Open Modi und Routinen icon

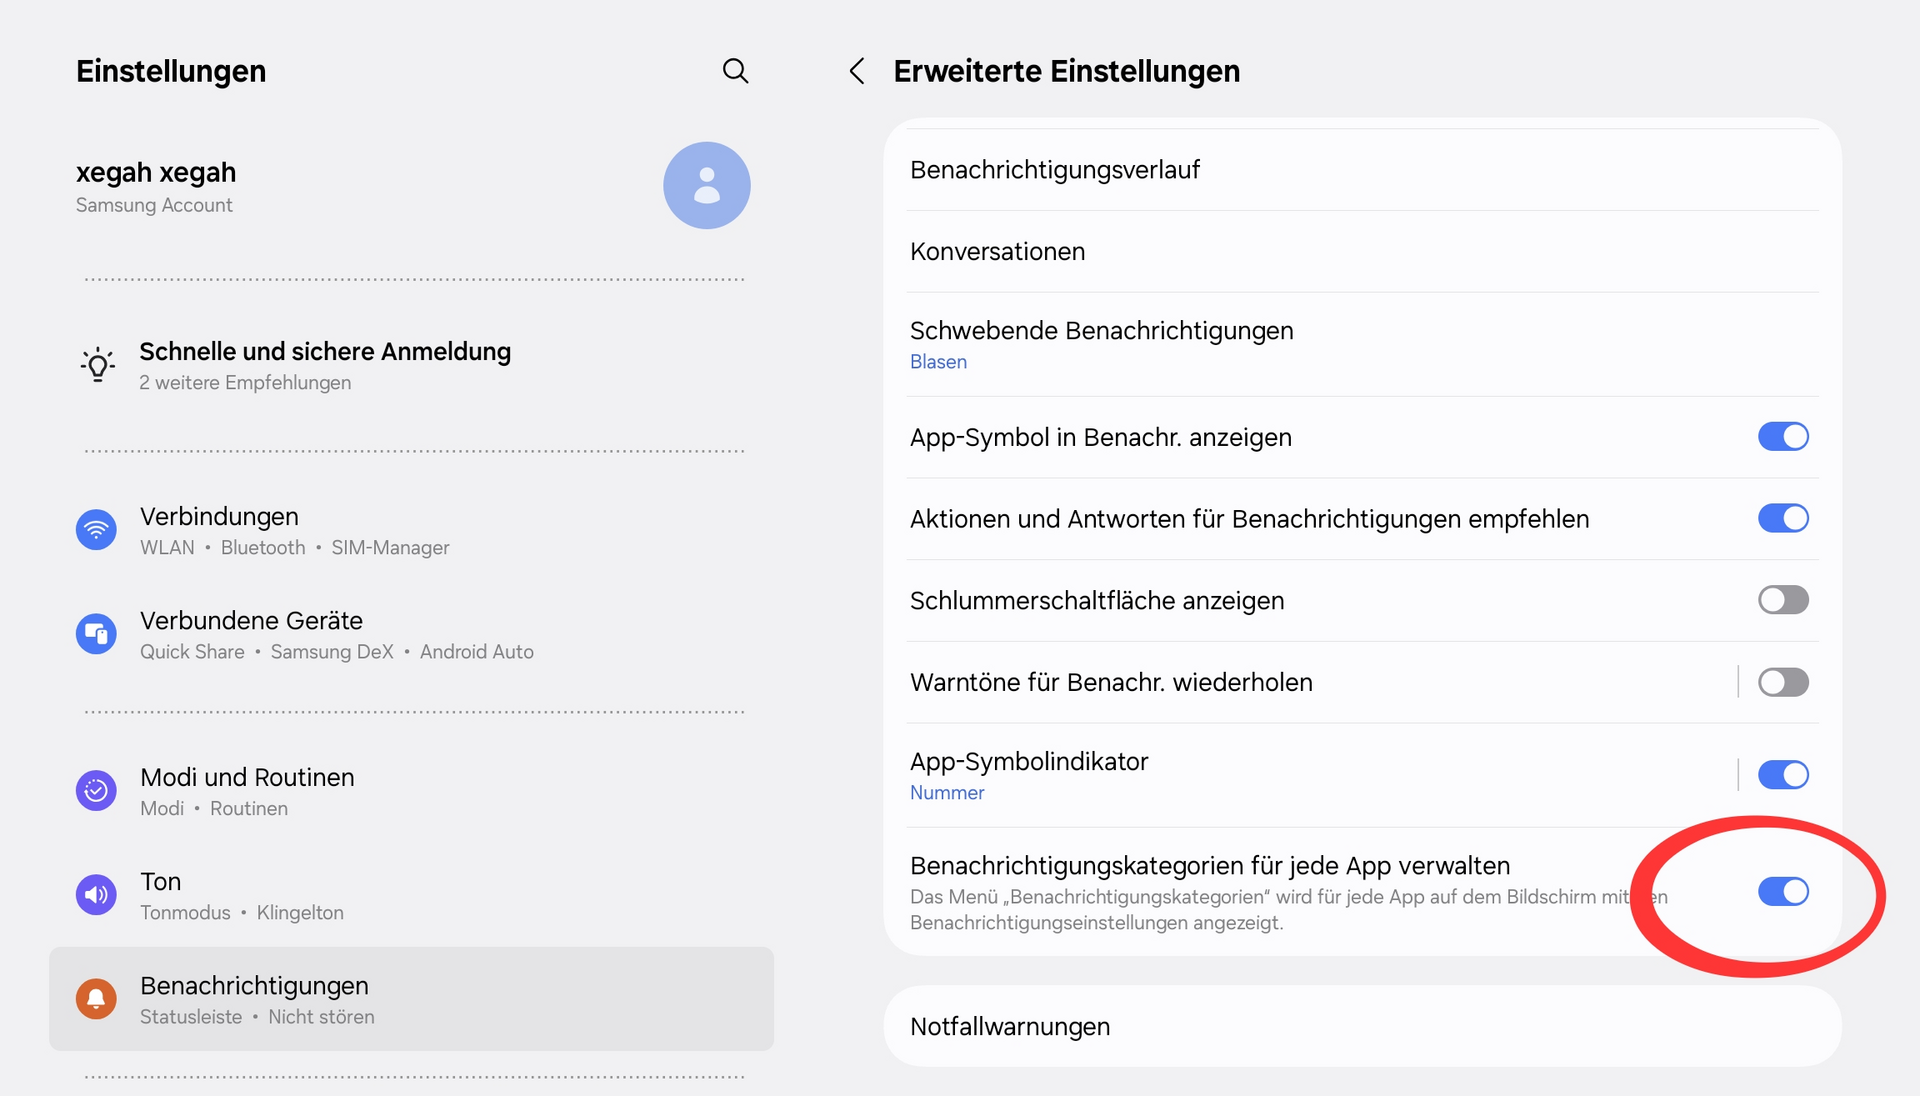(96, 791)
